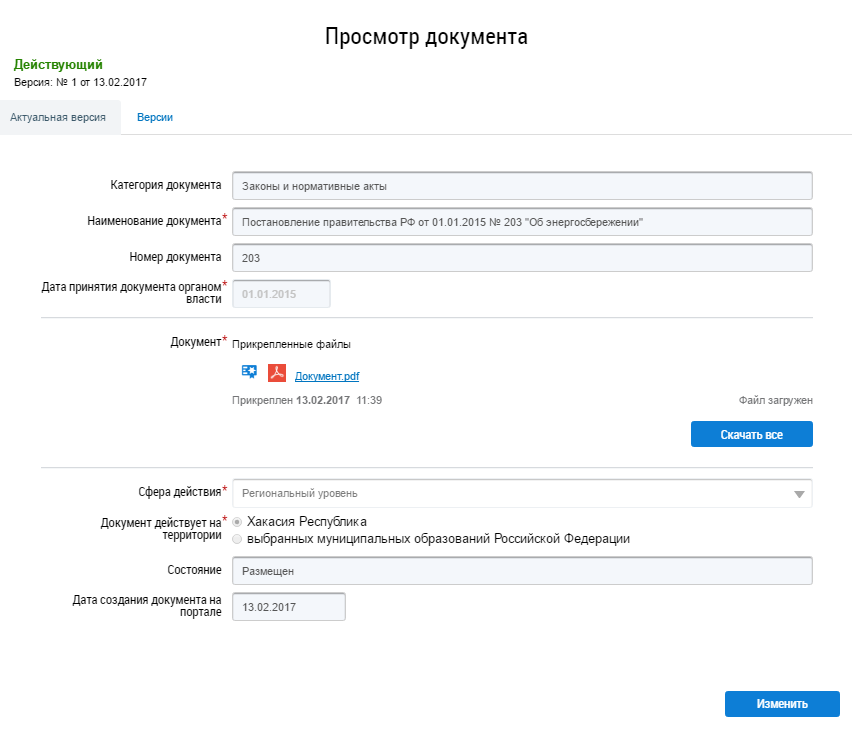Viewport: 852px width, 732px height.
Task: Click the blue signature certificate icon
Action: point(249,372)
